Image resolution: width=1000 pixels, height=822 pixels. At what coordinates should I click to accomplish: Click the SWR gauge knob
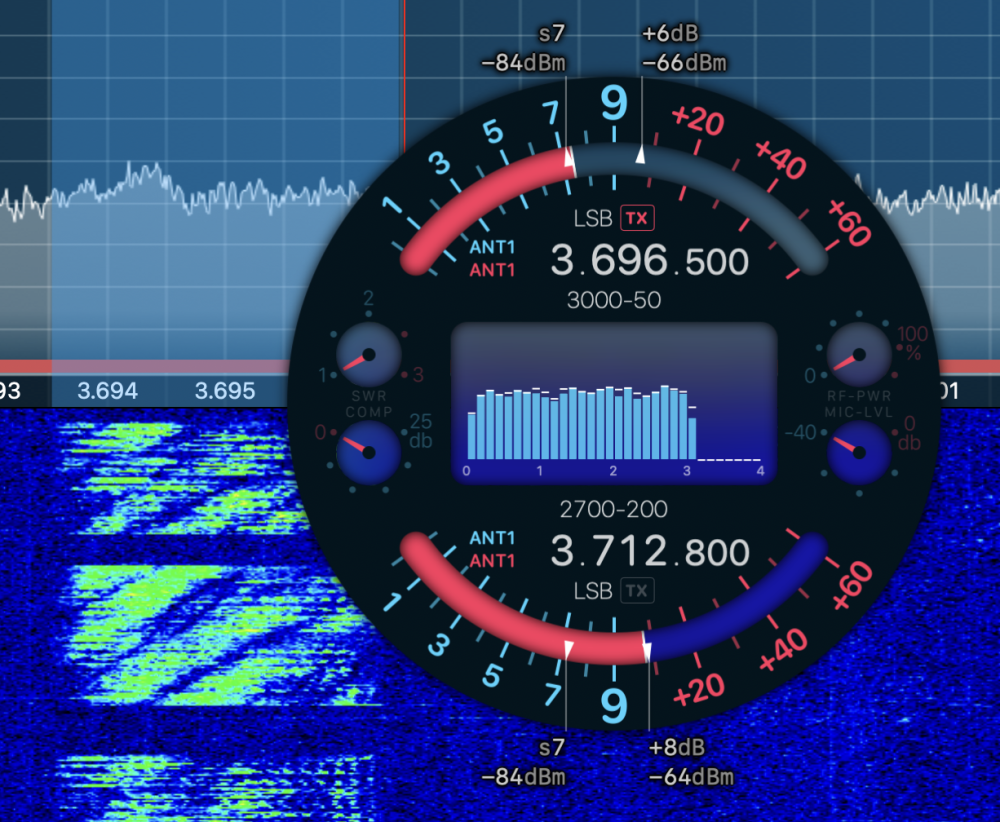tap(368, 355)
